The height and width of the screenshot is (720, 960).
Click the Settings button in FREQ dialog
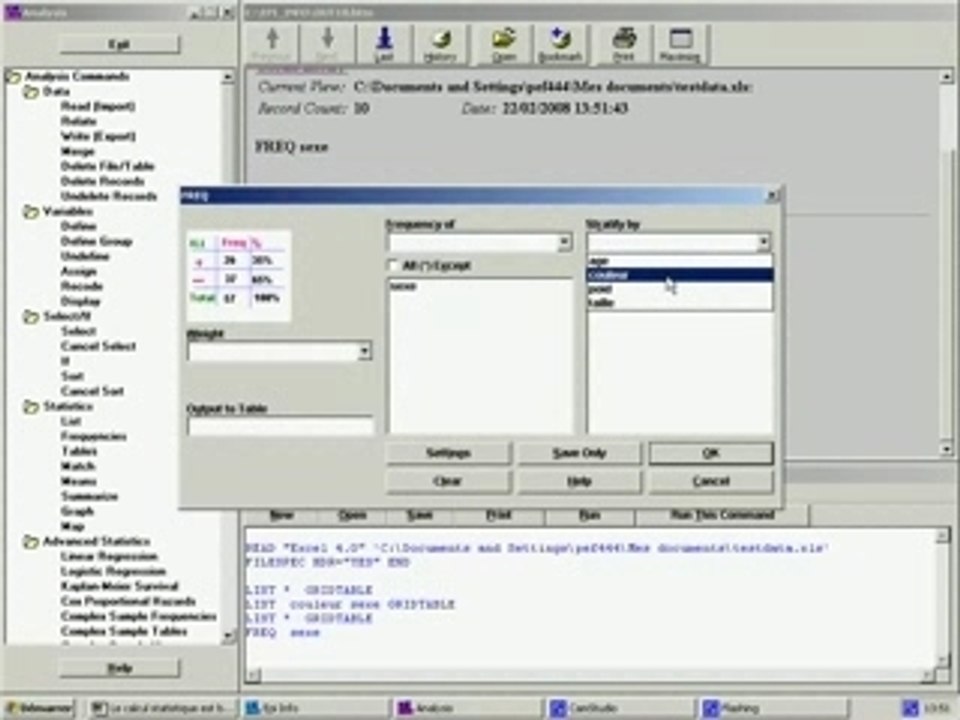pos(447,453)
